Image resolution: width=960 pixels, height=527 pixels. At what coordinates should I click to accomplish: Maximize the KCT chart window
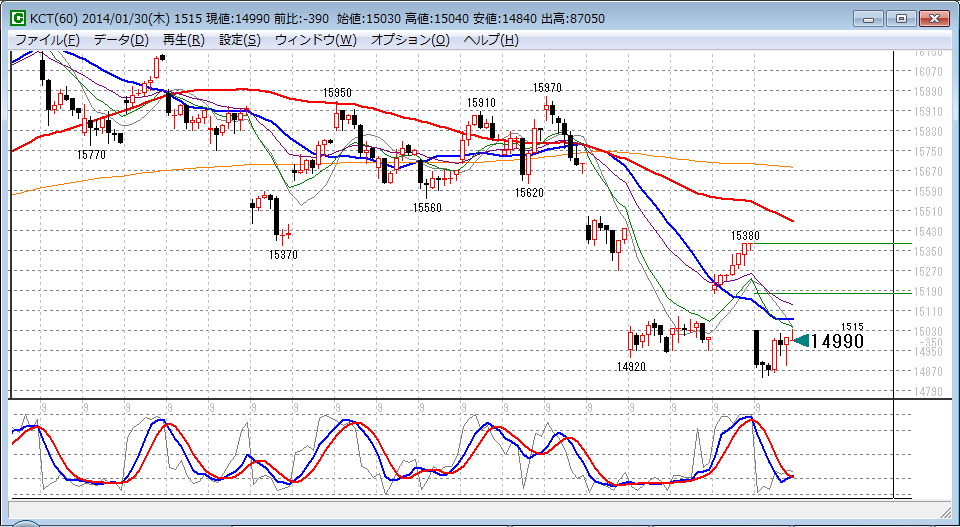click(902, 18)
